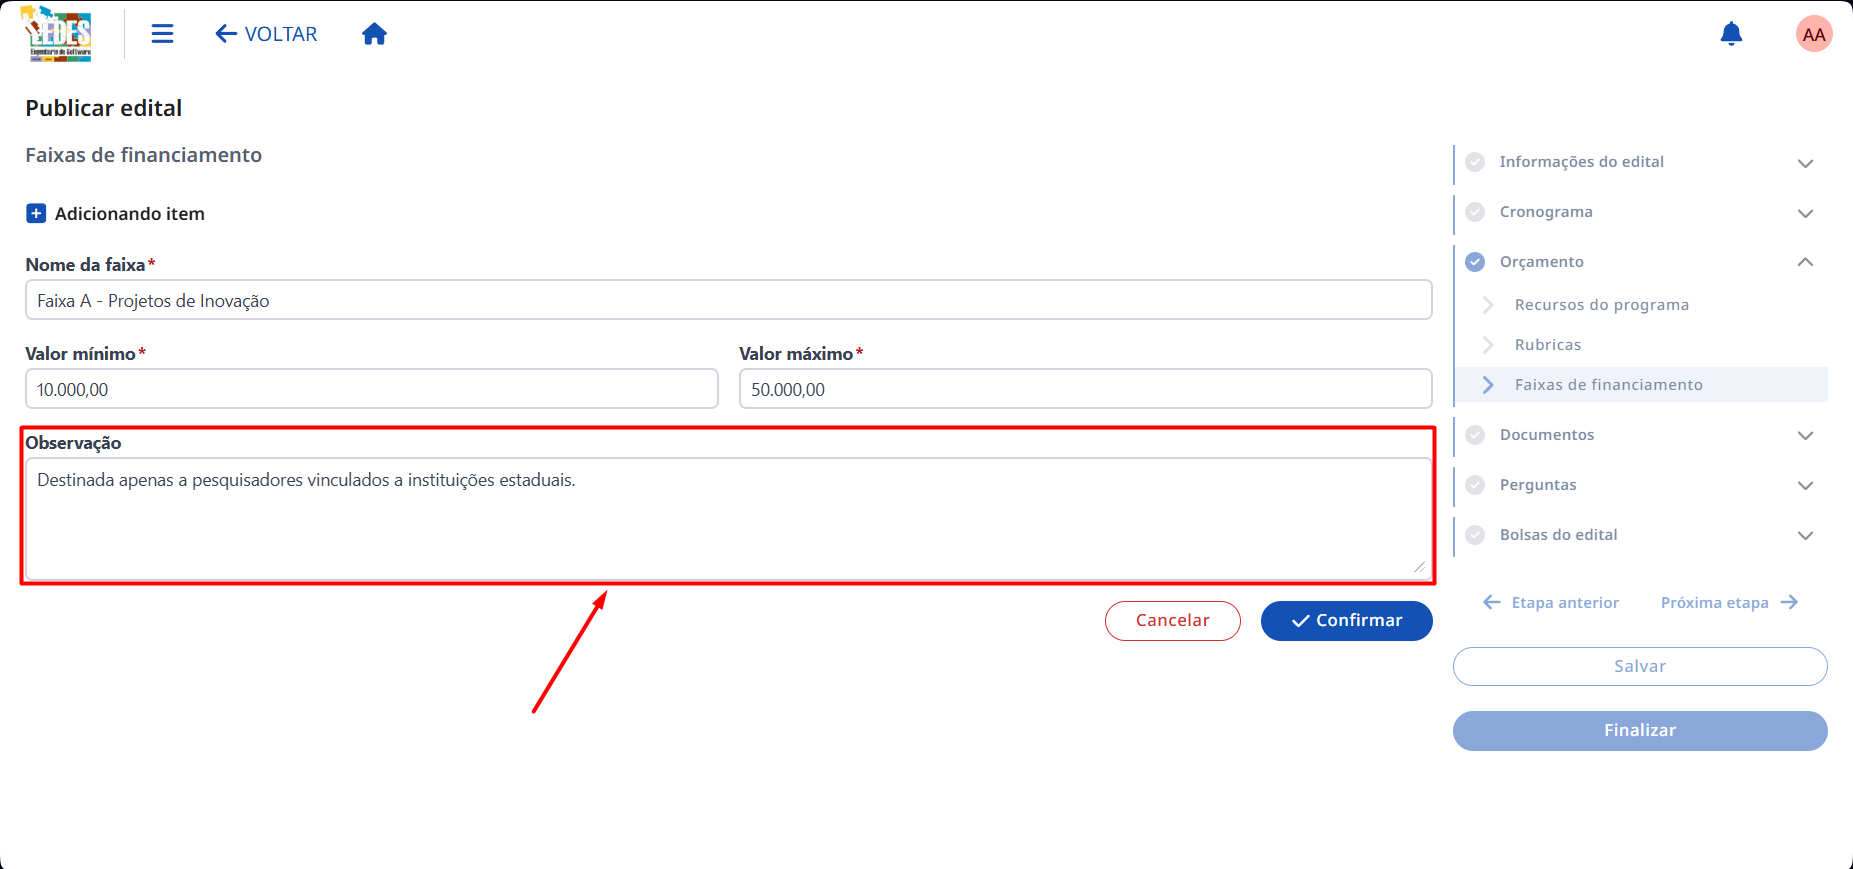Click the Observação textarea resize handle
1853x869 pixels.
coord(1419,567)
